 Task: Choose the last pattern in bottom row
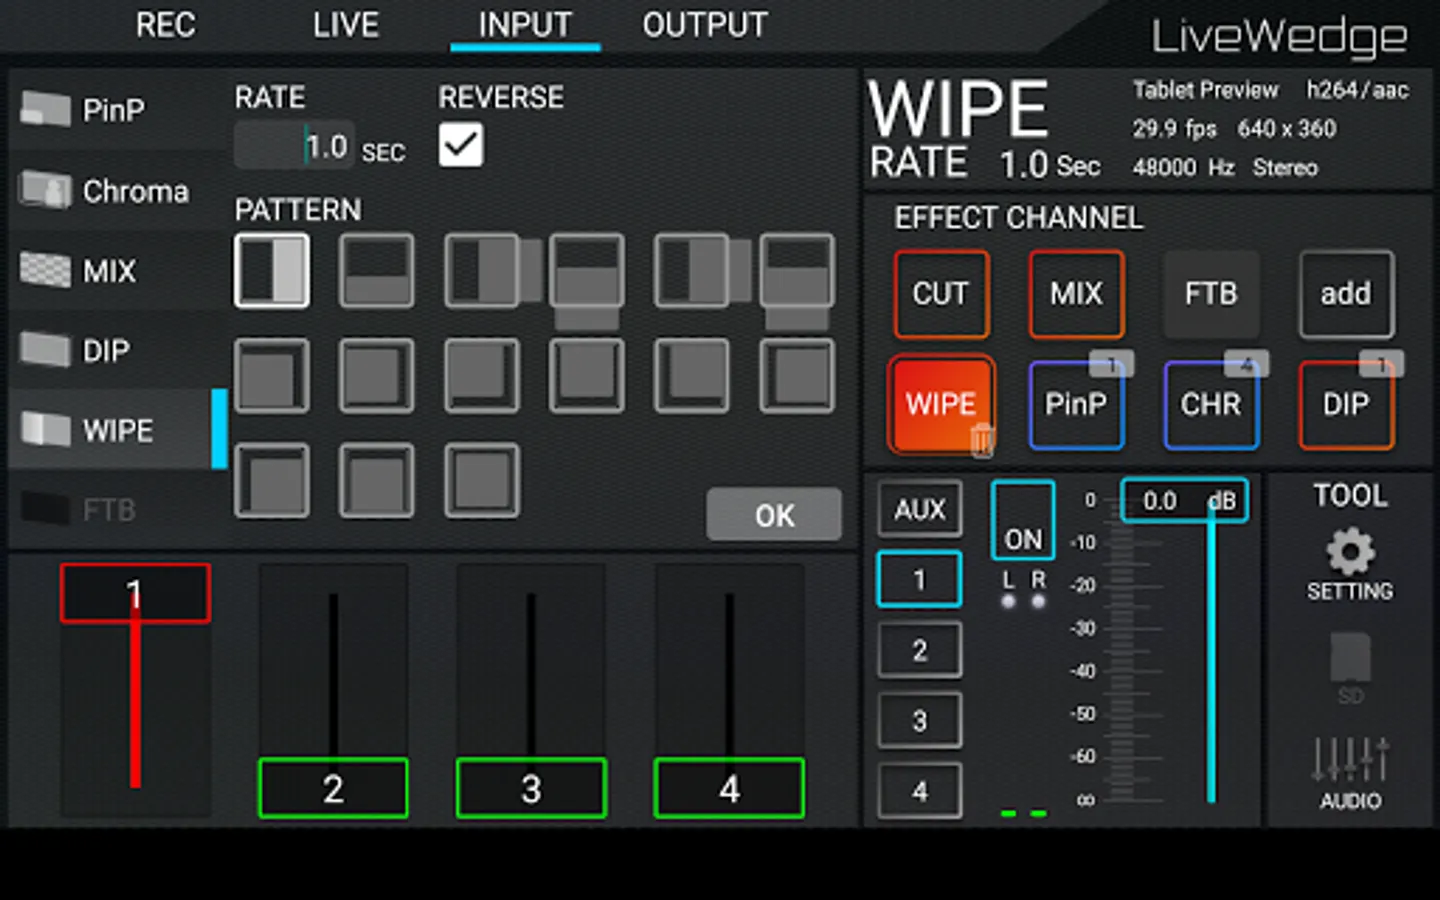pos(482,481)
